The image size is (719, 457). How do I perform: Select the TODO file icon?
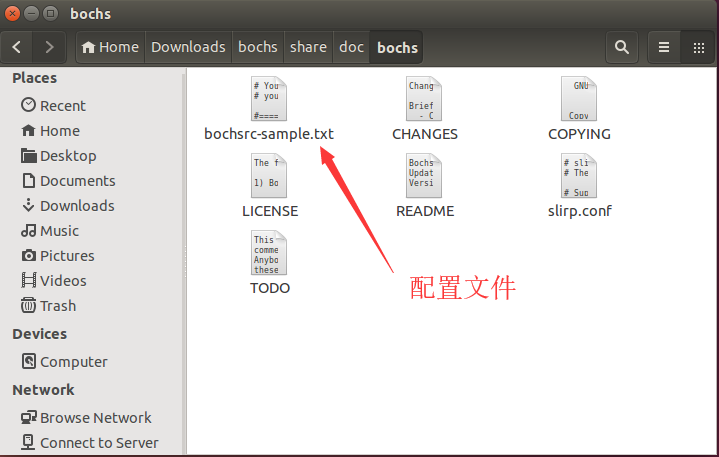[269, 253]
